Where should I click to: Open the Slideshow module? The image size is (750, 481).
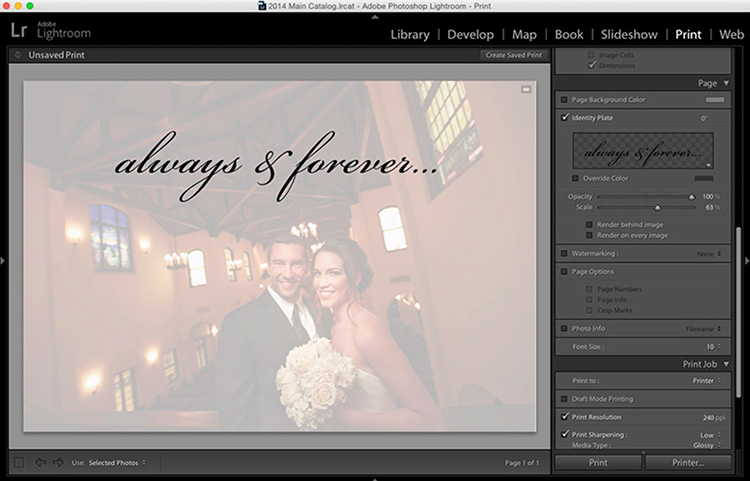629,34
